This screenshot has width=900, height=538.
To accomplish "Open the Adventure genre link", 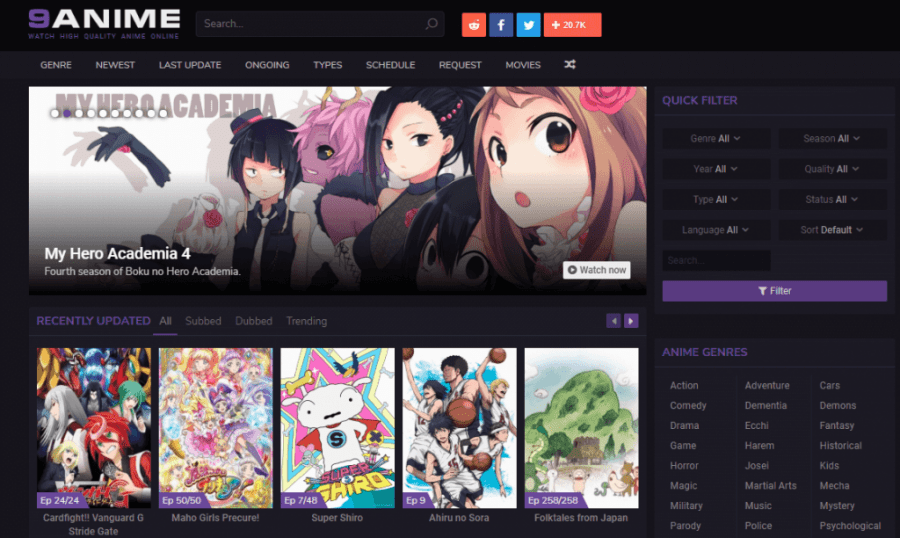I will click(767, 385).
